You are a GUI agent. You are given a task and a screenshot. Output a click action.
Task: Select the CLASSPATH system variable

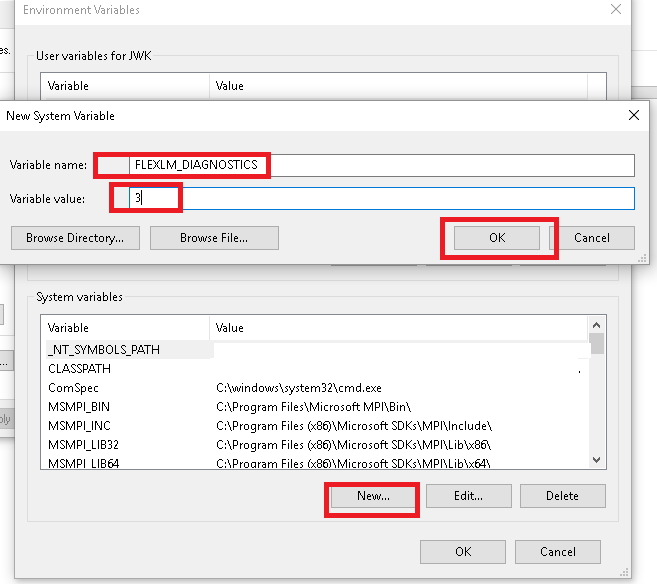80,369
